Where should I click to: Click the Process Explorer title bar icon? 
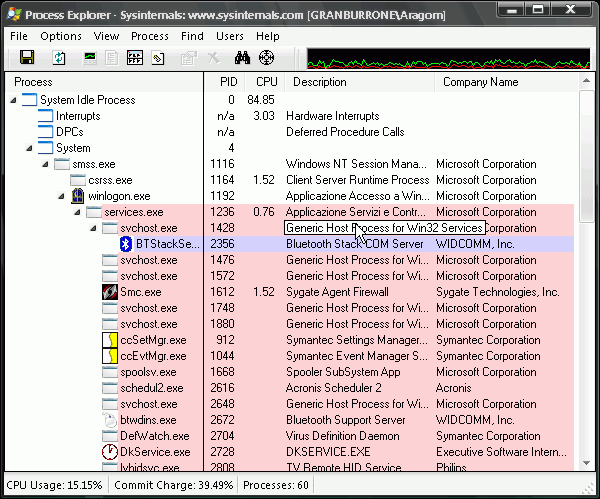(14, 14)
